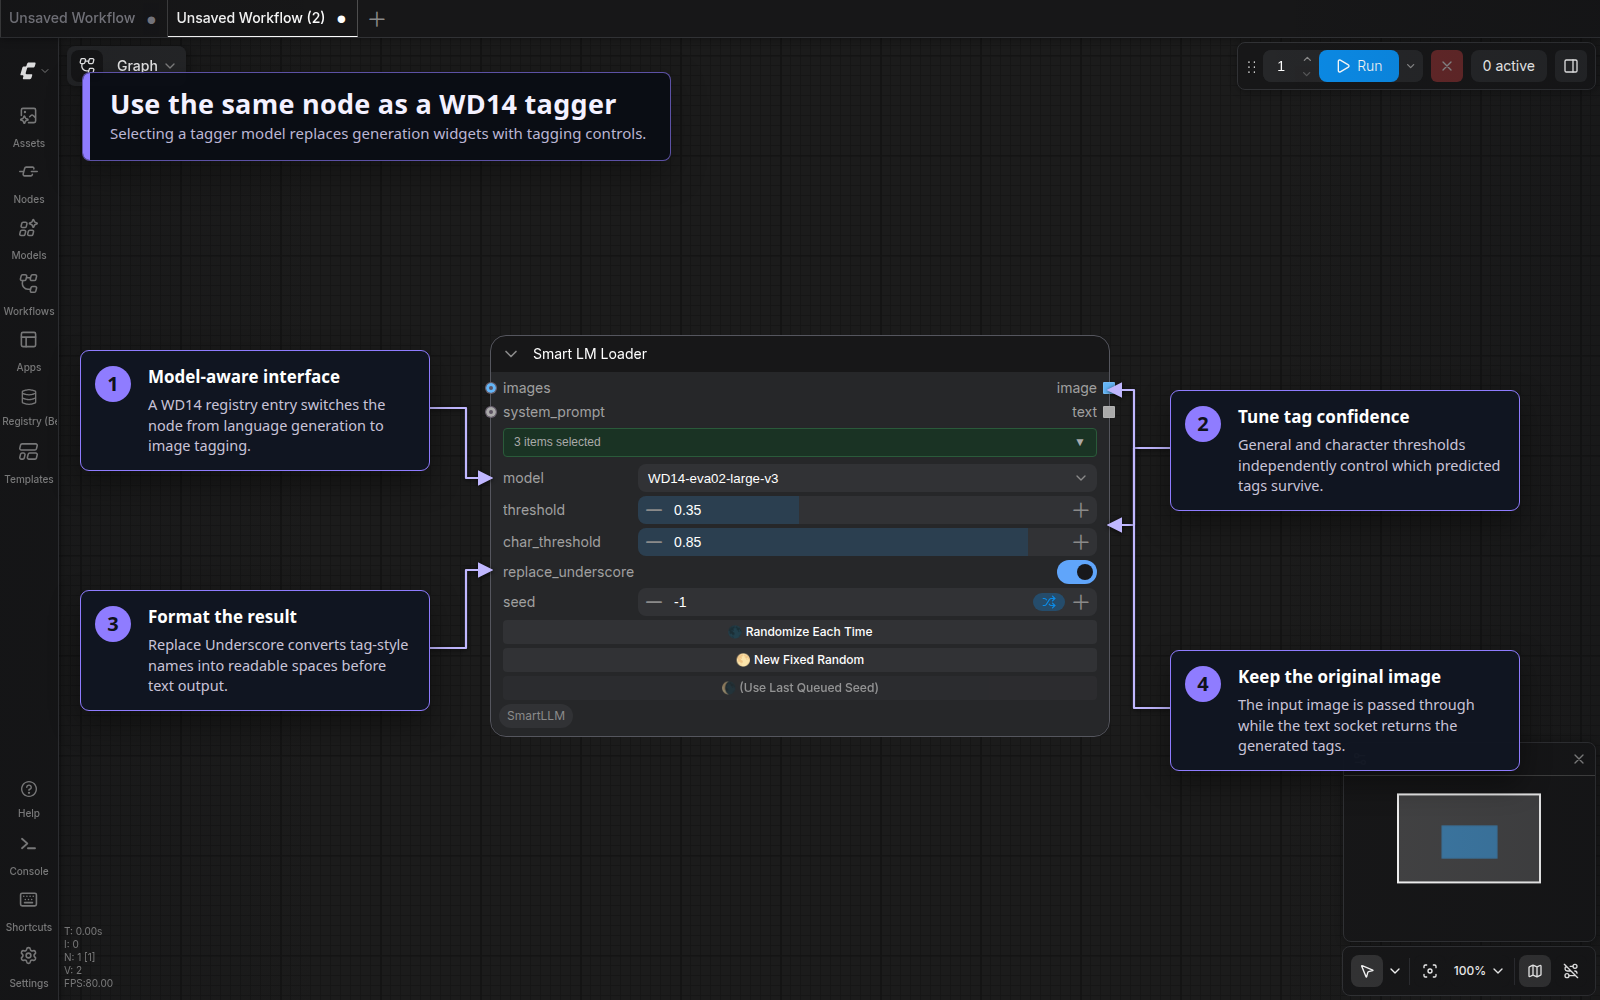Screen dimensions: 1600x1000
Task: Add a new workflow tab
Action: click(377, 19)
